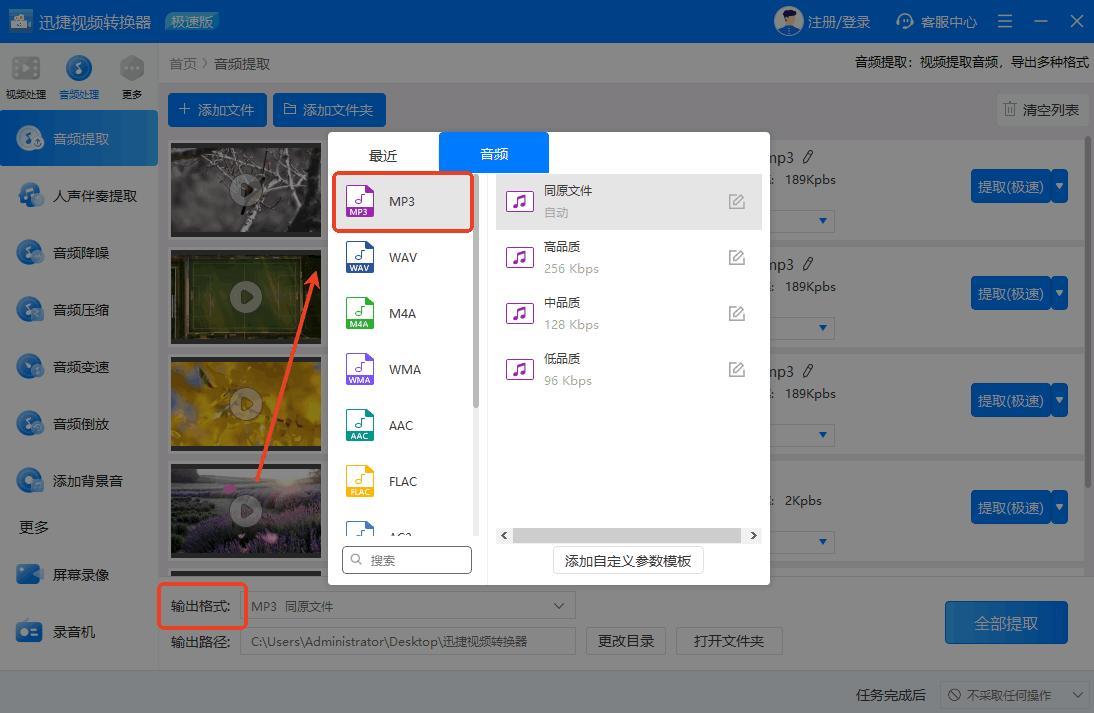Switch to the 音频 tab
This screenshot has width=1094, height=713.
(x=494, y=154)
